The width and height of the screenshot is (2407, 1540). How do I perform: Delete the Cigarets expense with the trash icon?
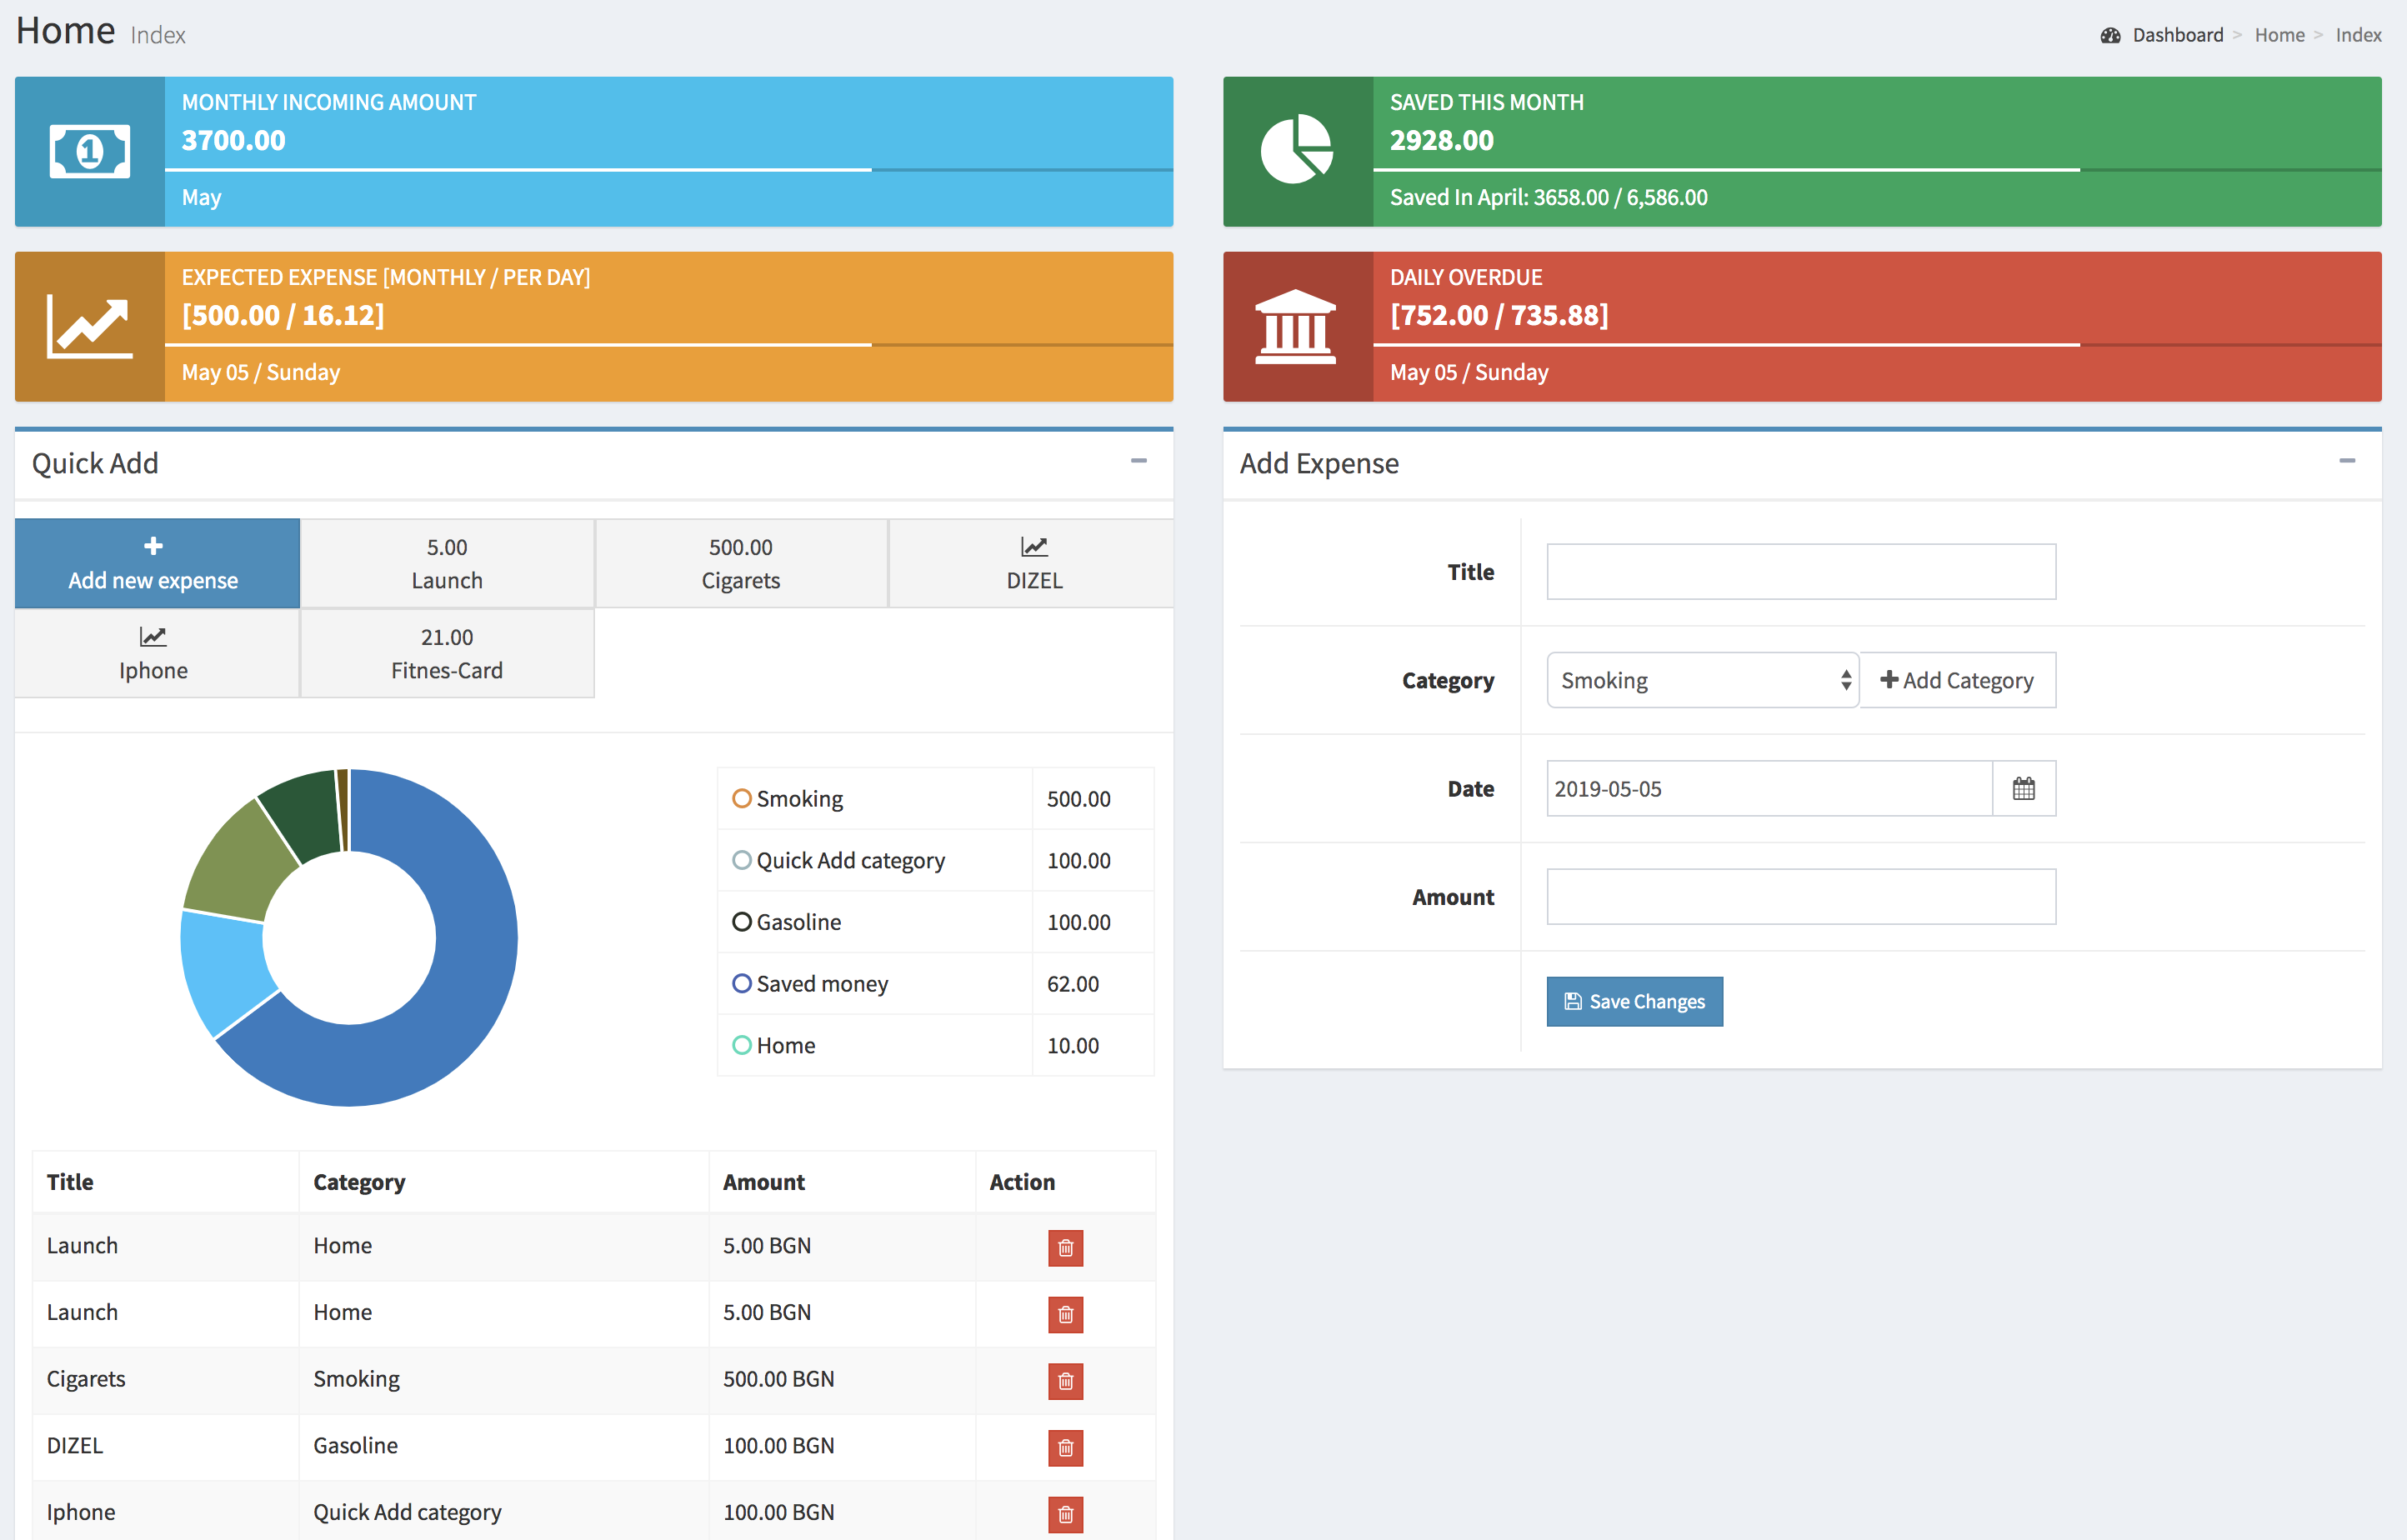[x=1065, y=1381]
